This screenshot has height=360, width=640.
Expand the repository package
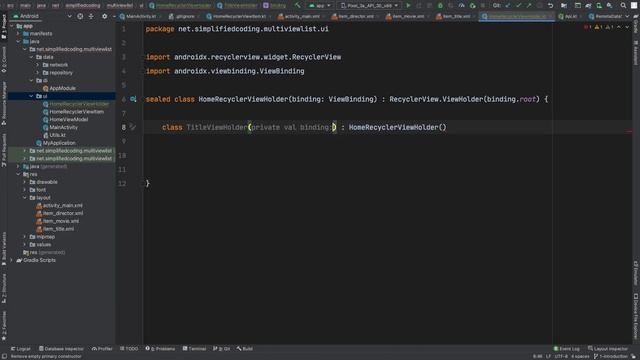coord(38,73)
